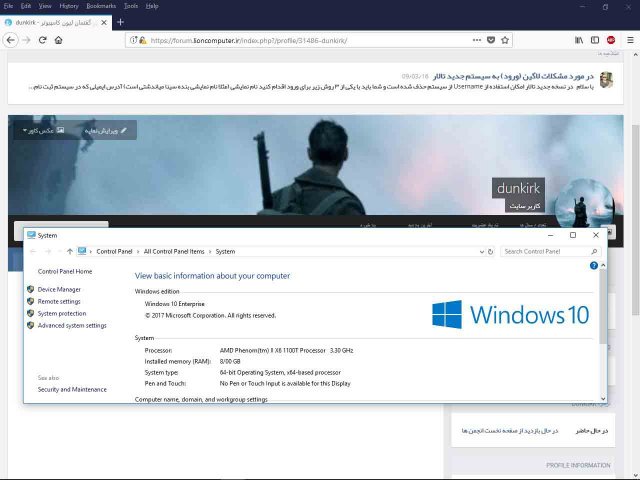Viewport: 640px width, 480px height.
Task: Open Device Manager link
Action: [x=59, y=289]
